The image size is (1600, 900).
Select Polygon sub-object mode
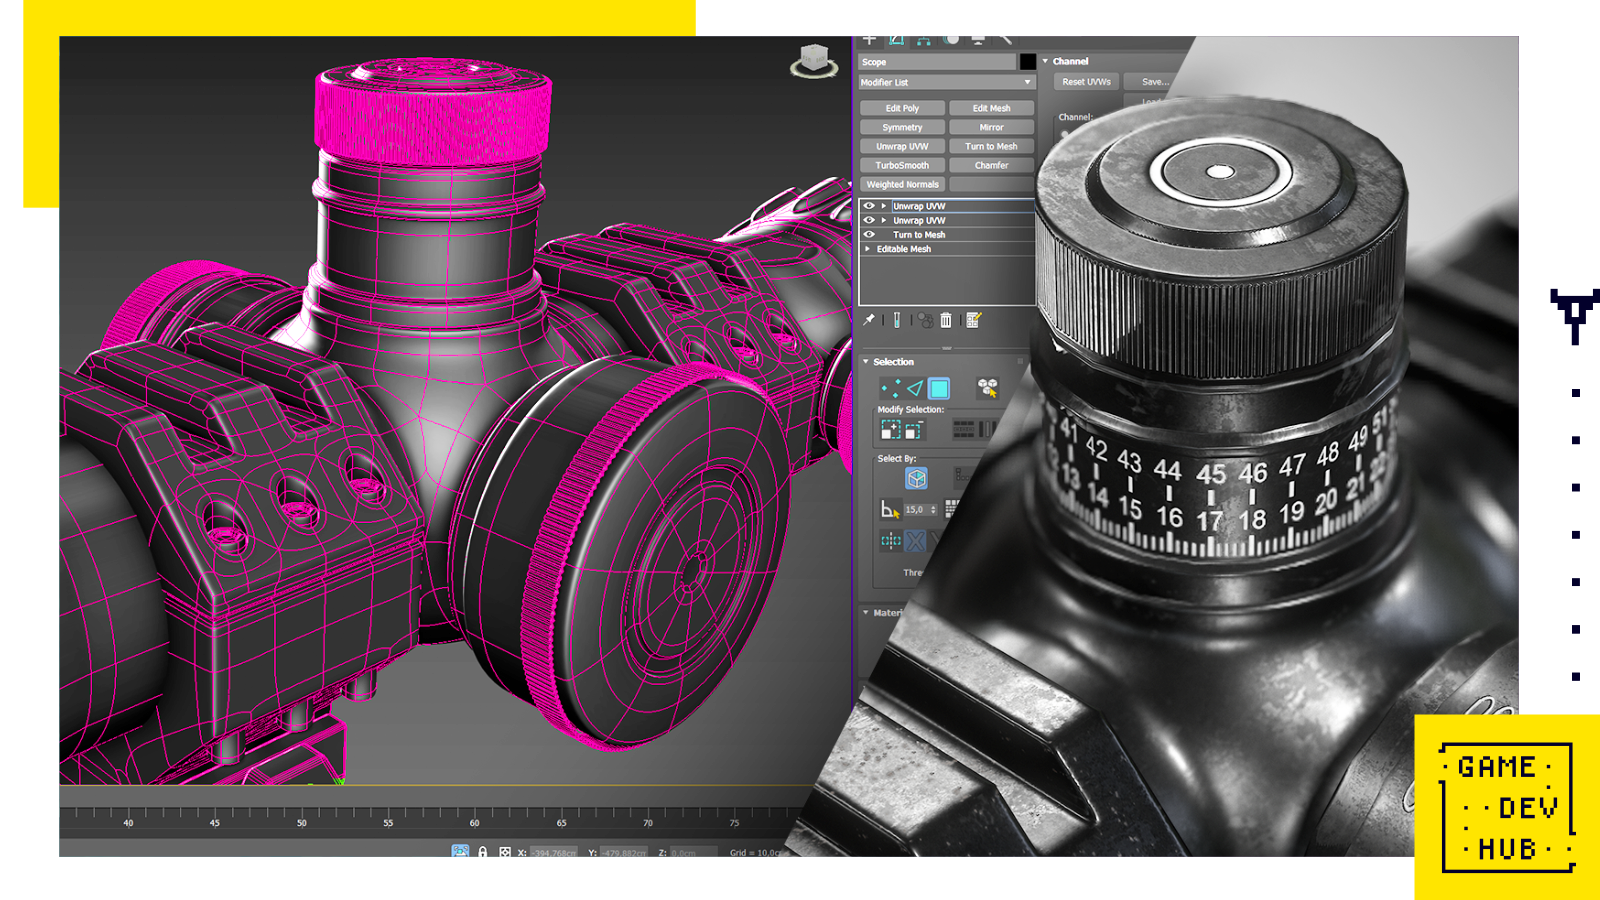click(939, 389)
